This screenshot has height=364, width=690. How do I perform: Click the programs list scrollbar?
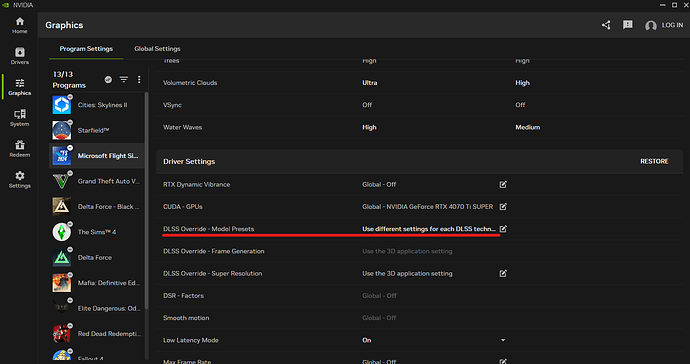coord(147,200)
